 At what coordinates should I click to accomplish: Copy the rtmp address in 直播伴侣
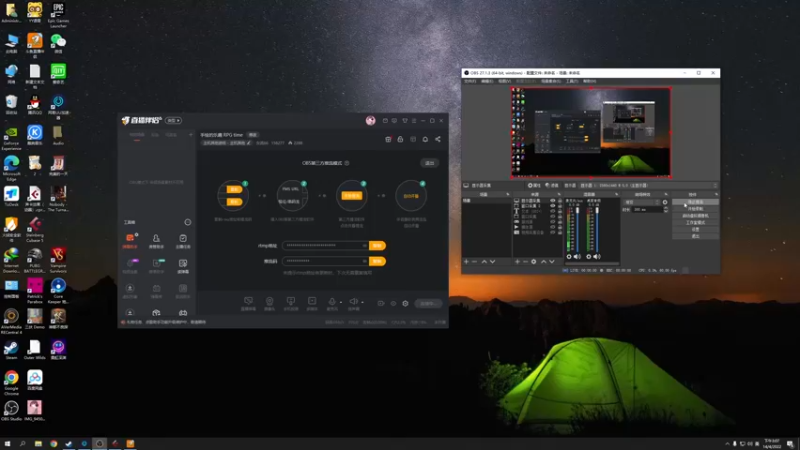tap(377, 245)
